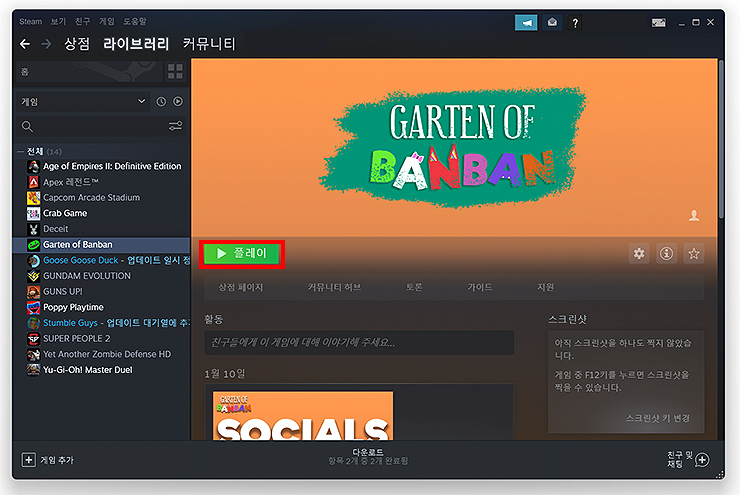Switch library to grid view icon

[175, 72]
